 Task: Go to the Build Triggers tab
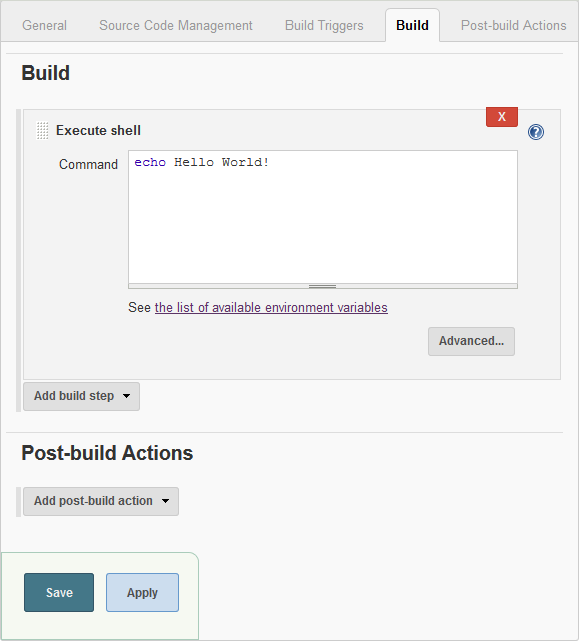point(324,25)
